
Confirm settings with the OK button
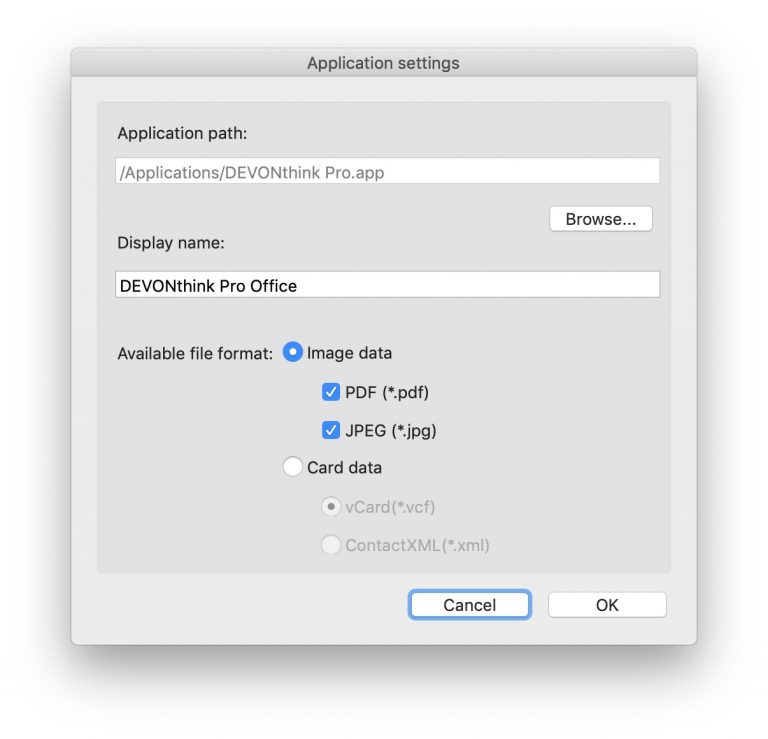coord(607,605)
